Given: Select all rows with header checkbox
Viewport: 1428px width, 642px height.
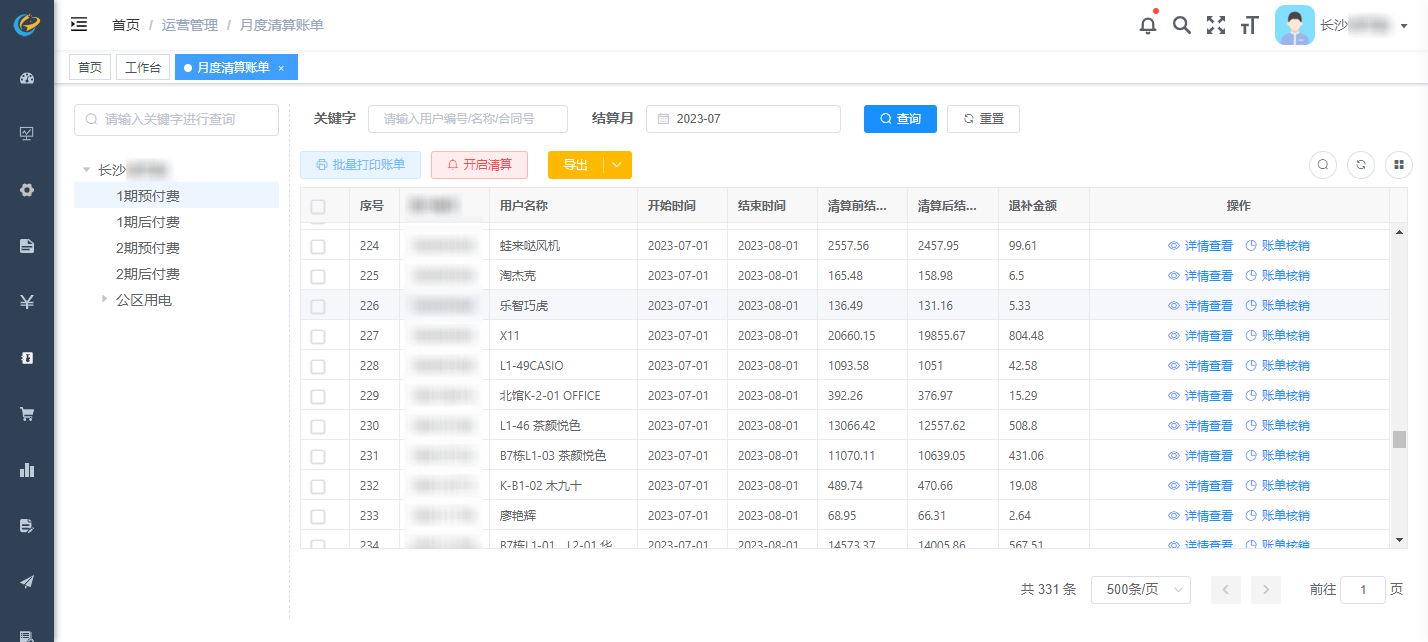Looking at the screenshot, I should pyautogui.click(x=318, y=207).
